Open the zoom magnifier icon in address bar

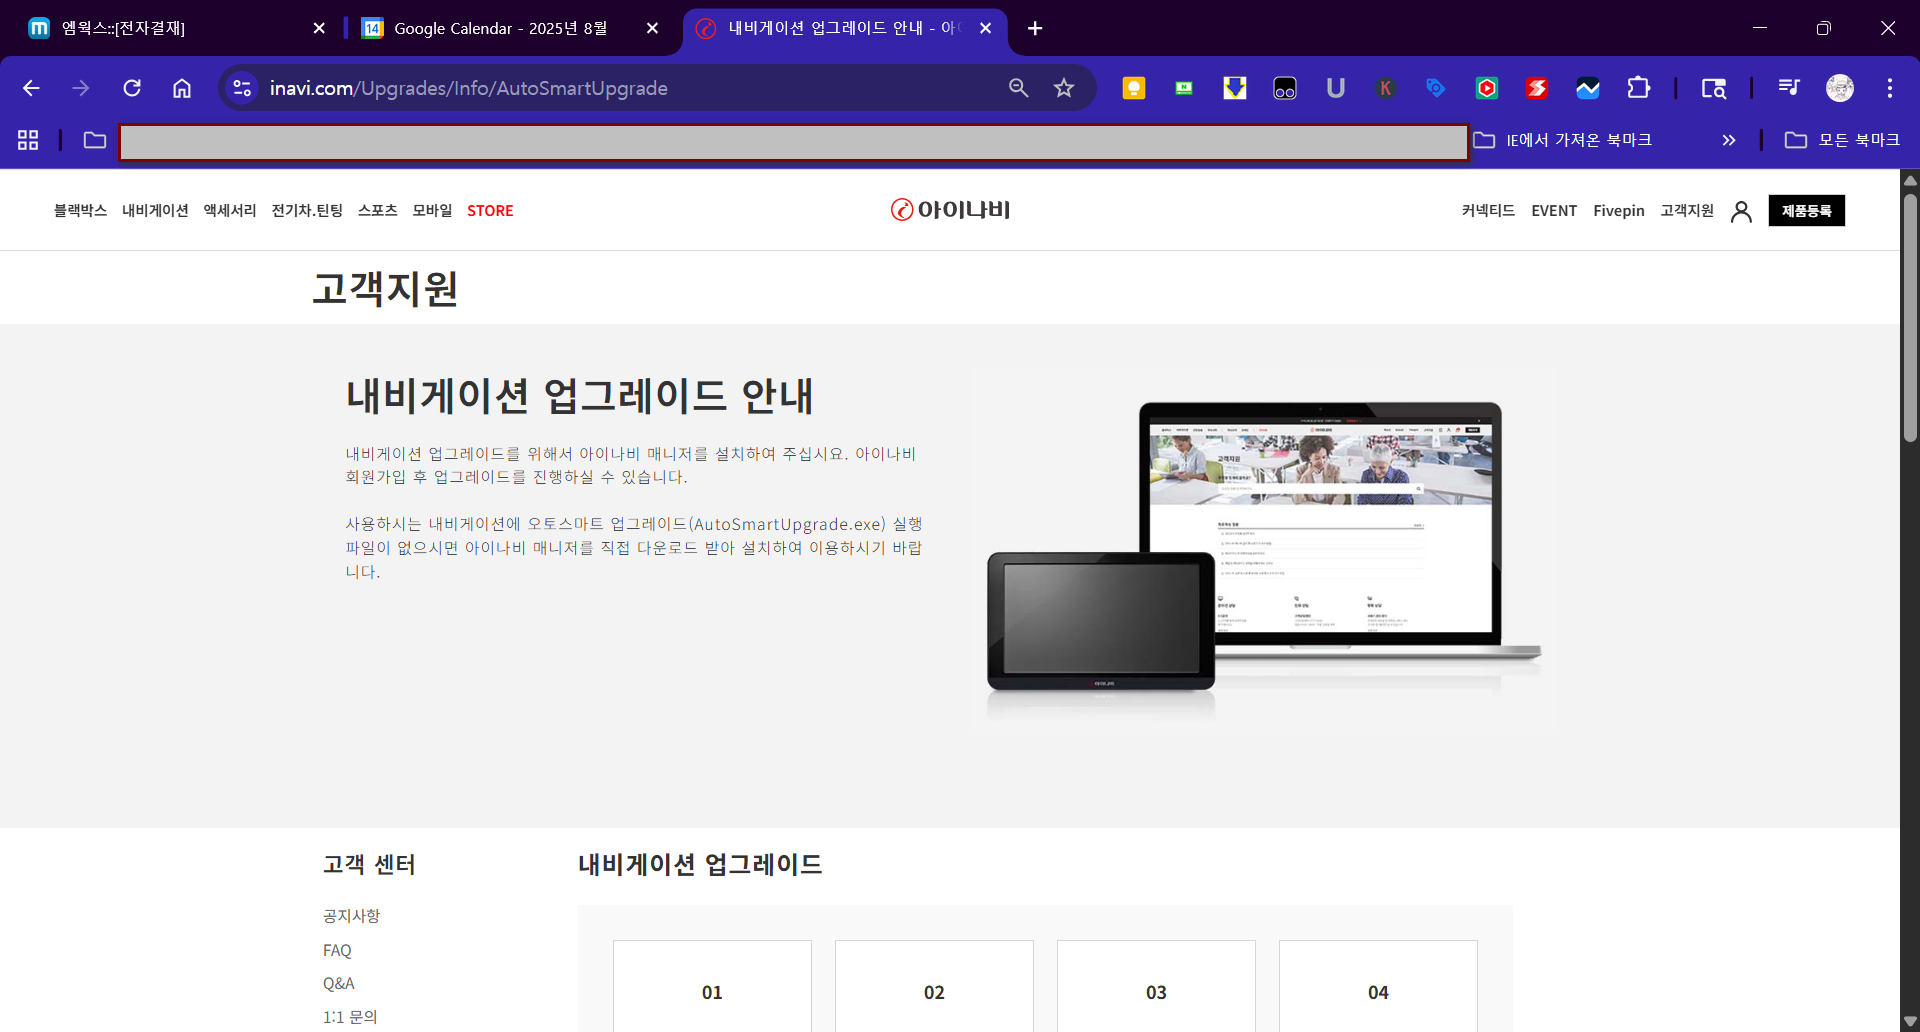1018,88
